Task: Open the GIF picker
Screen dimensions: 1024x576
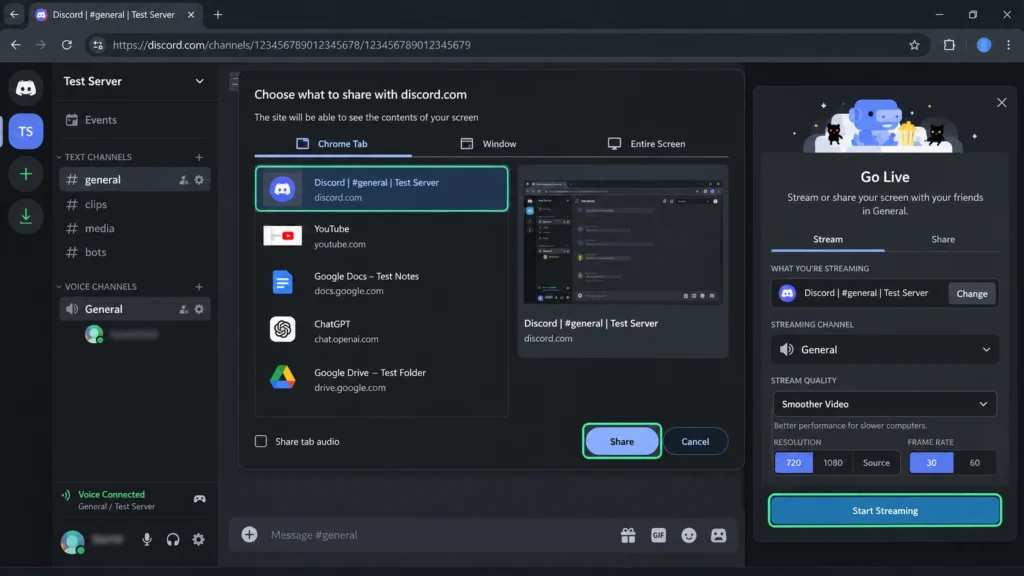Action: 658,536
